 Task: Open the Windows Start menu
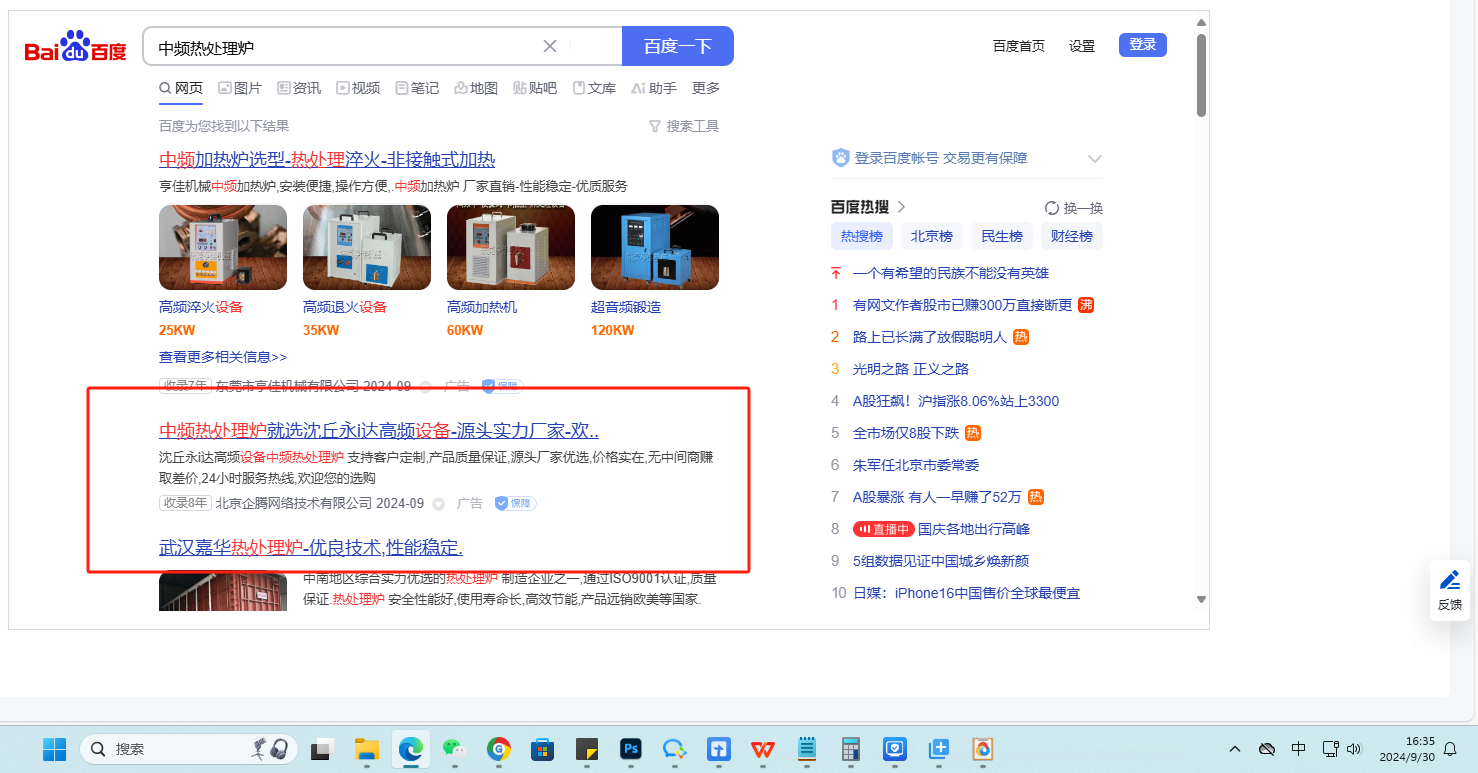54,748
